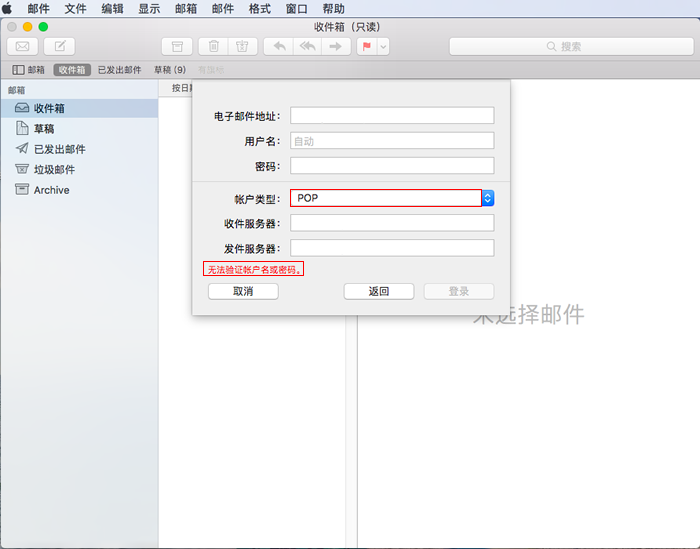Image resolution: width=700 pixels, height=549 pixels.
Task: Select 收件箱 in the sidebar
Action: tap(79, 108)
